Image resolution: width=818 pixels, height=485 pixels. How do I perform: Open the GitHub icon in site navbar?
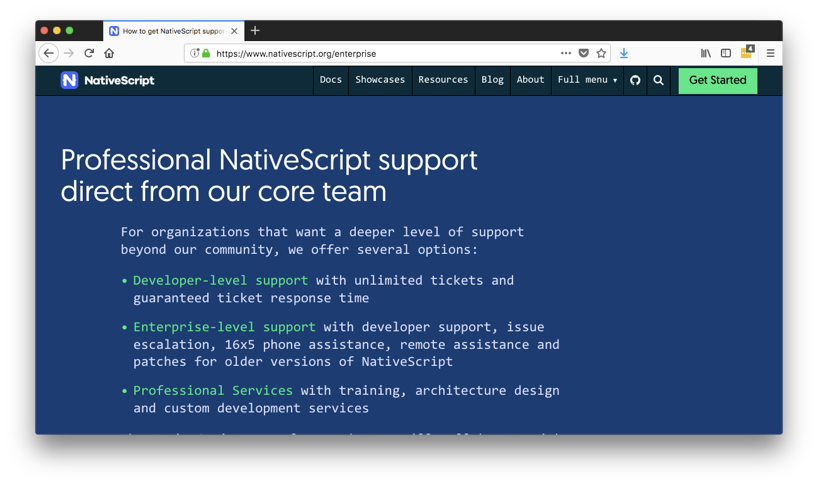click(635, 80)
